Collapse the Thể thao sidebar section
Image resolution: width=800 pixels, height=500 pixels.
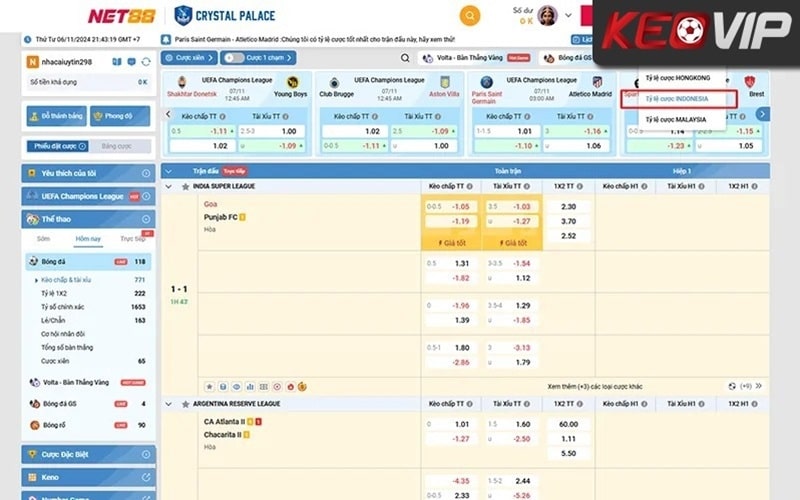pos(88,219)
